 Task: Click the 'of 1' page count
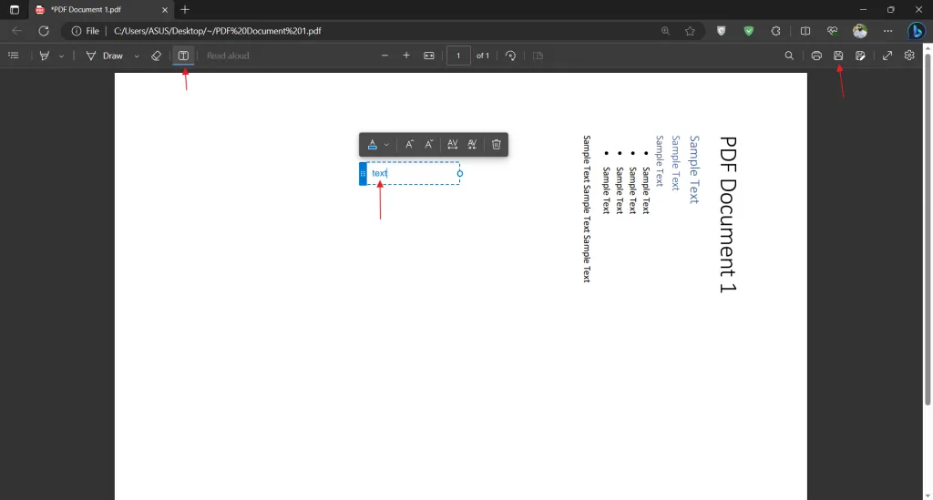(x=483, y=55)
